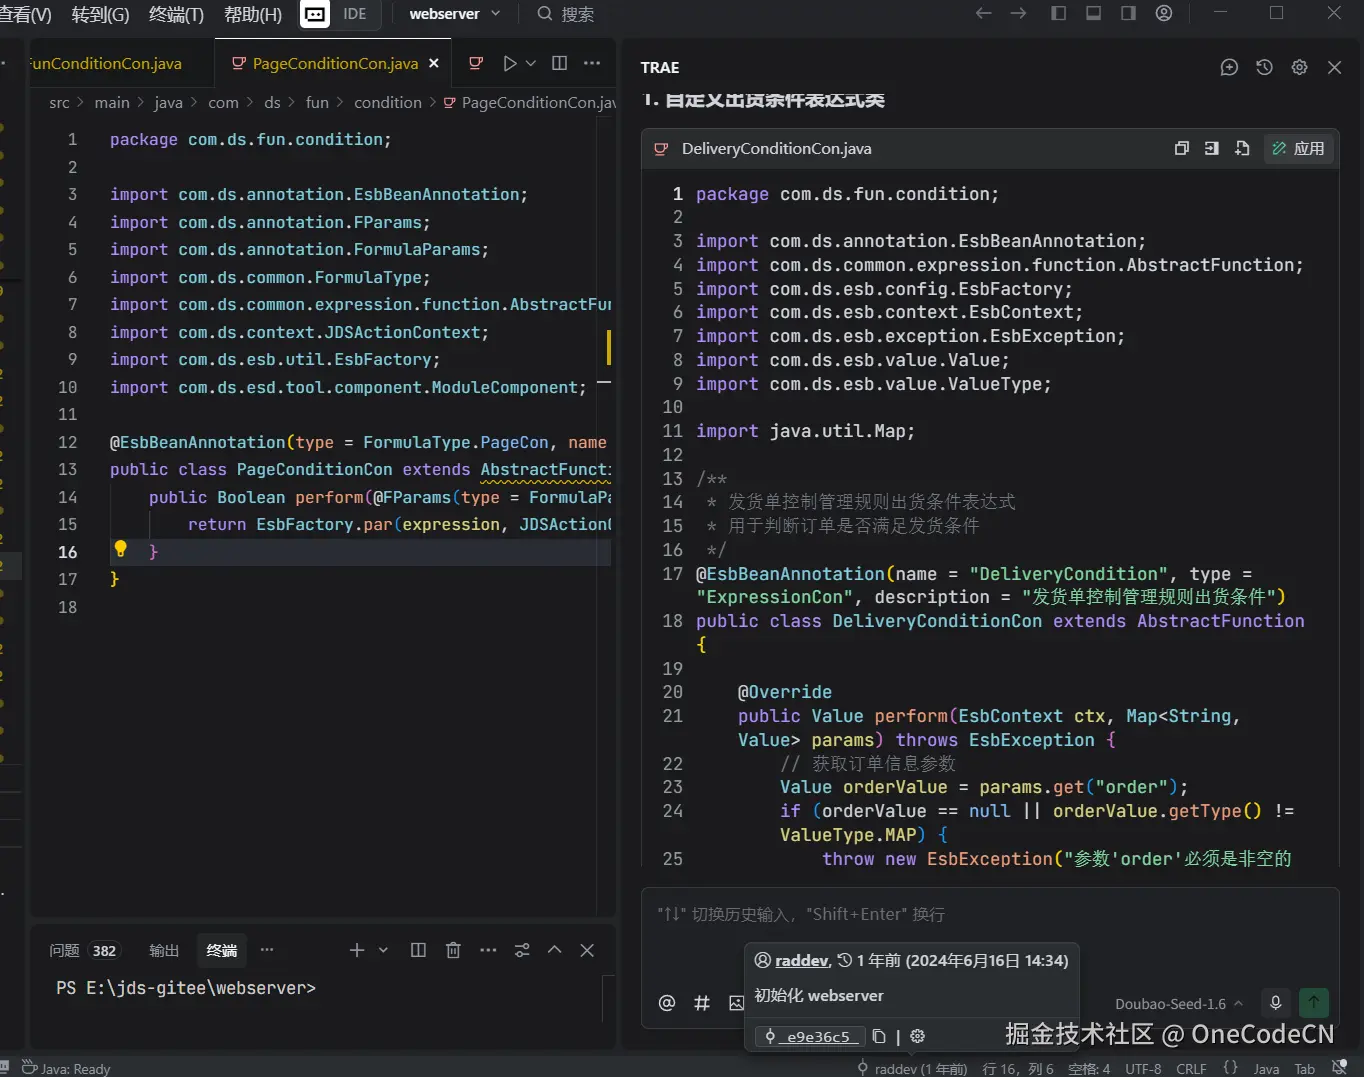This screenshot has width=1364, height=1077.
Task: Insert code block at cursor icon
Action: 1211,148
